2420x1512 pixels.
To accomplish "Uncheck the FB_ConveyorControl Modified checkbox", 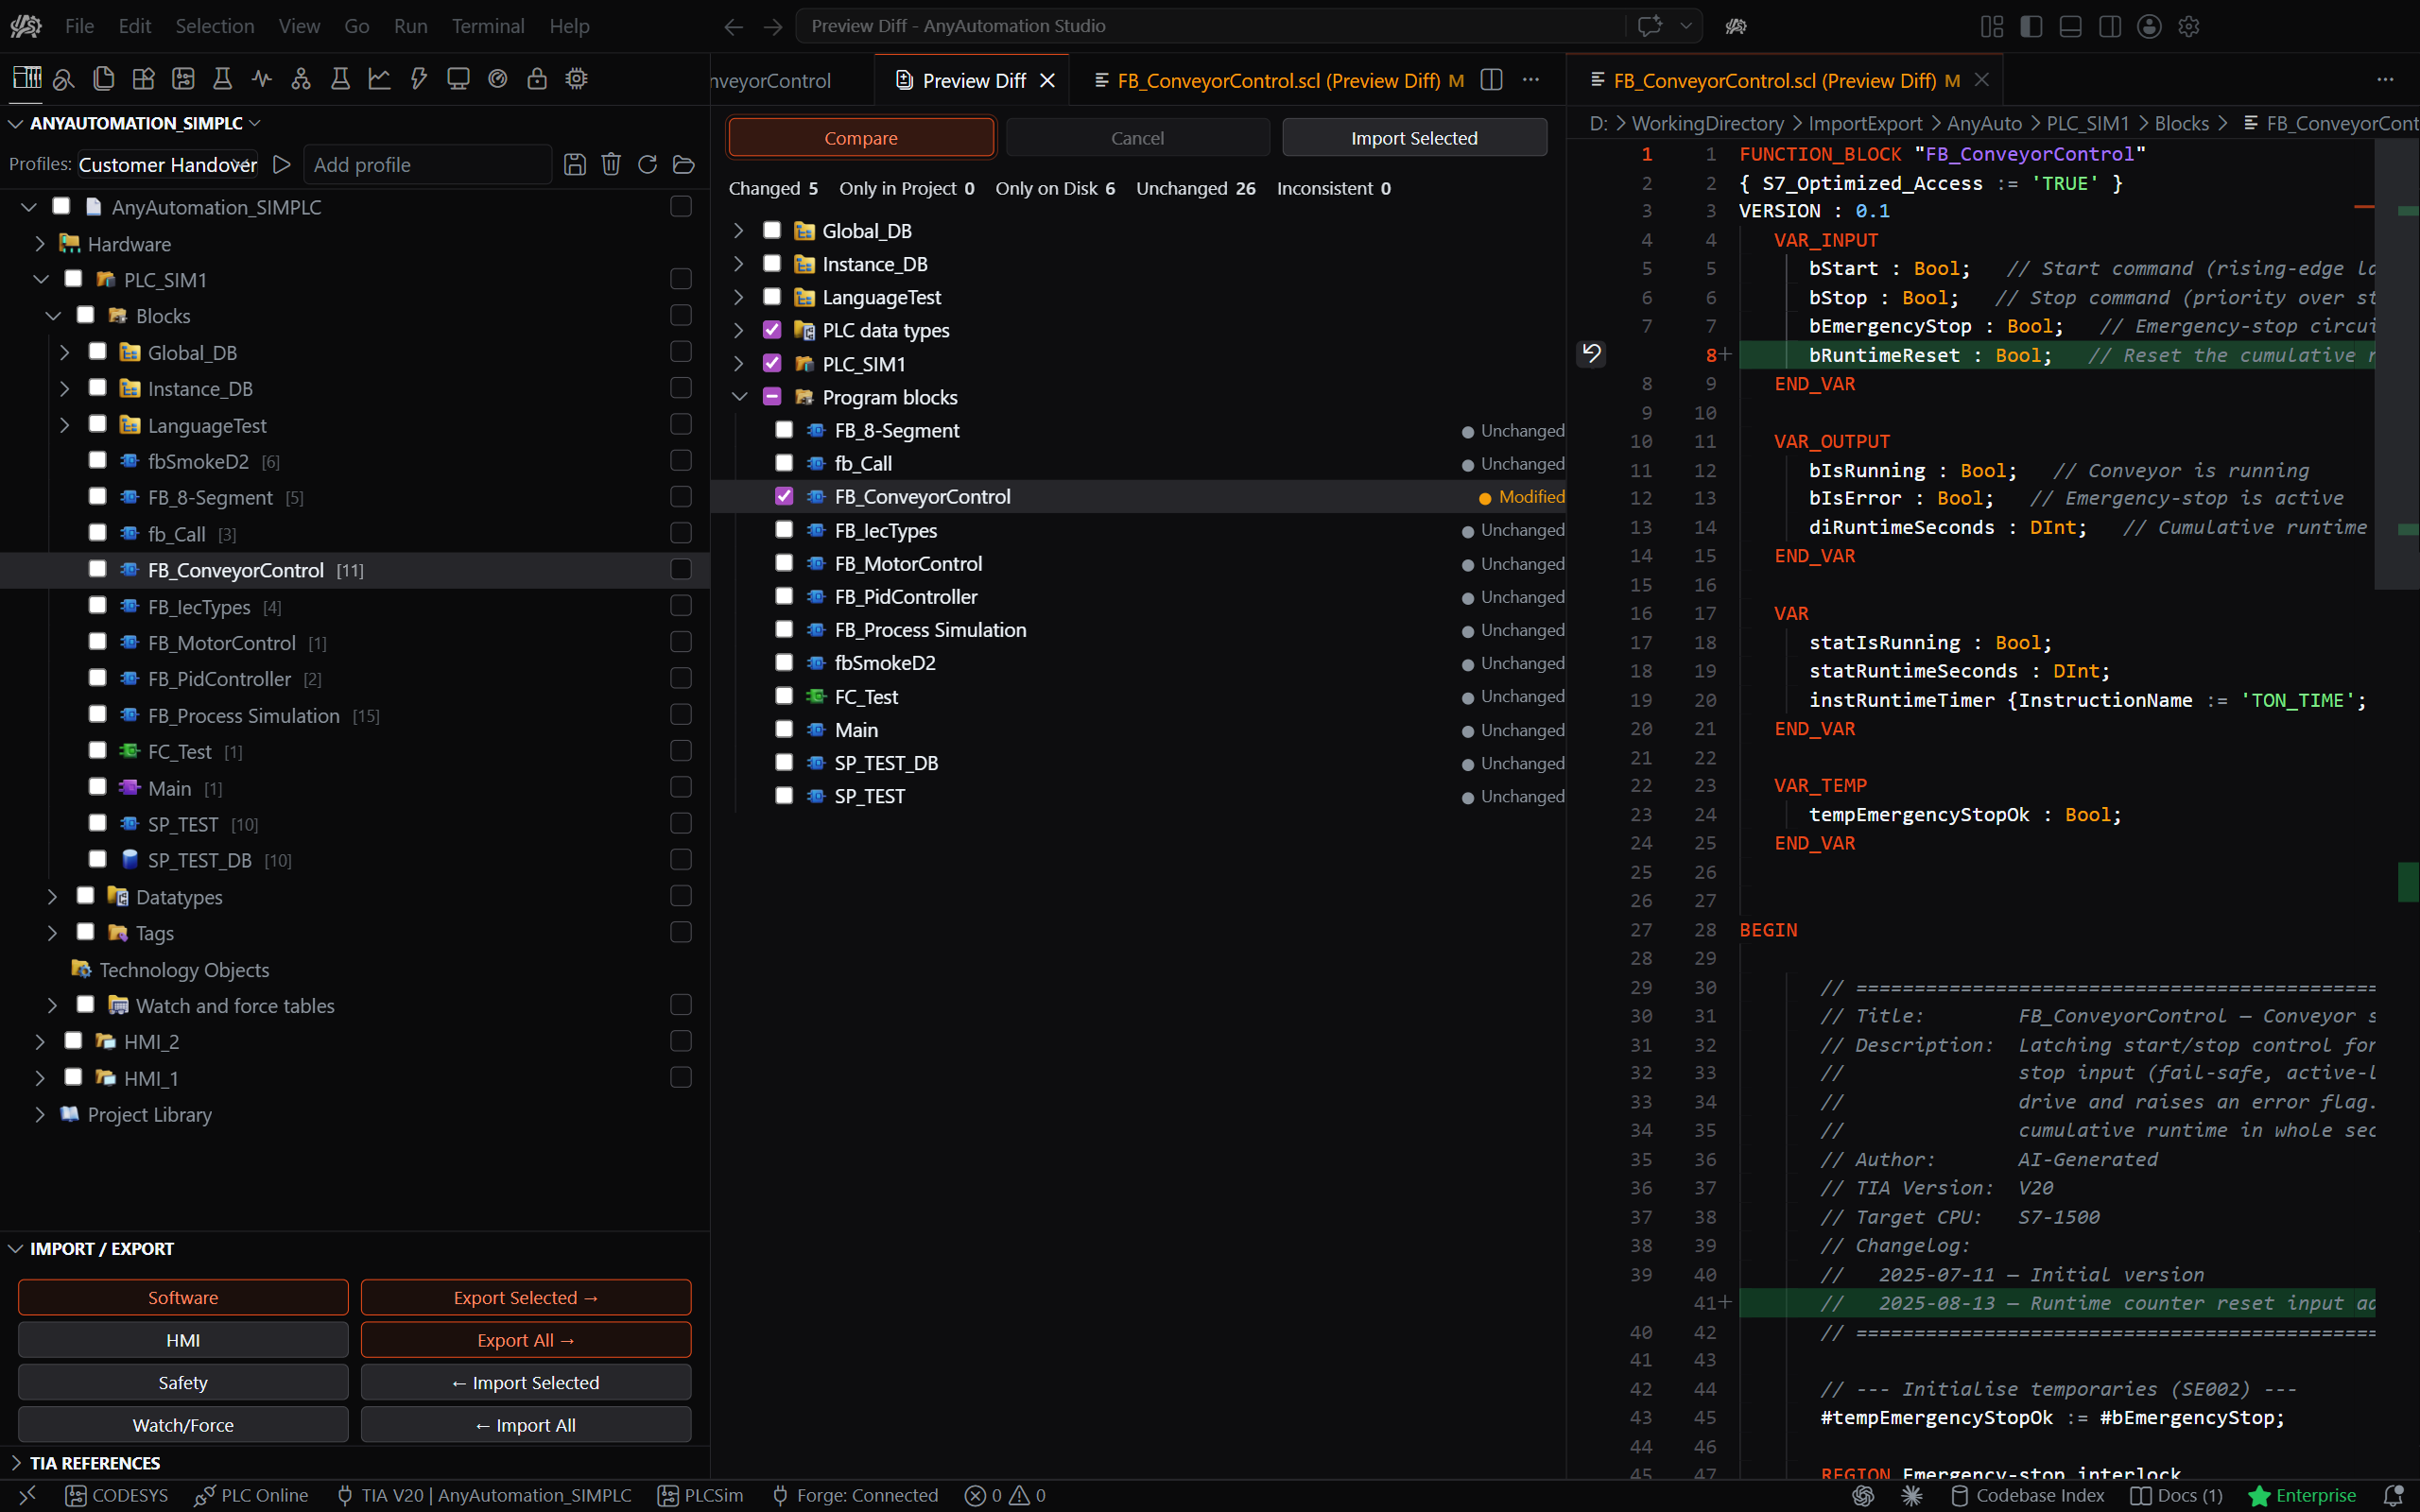I will pos(784,496).
